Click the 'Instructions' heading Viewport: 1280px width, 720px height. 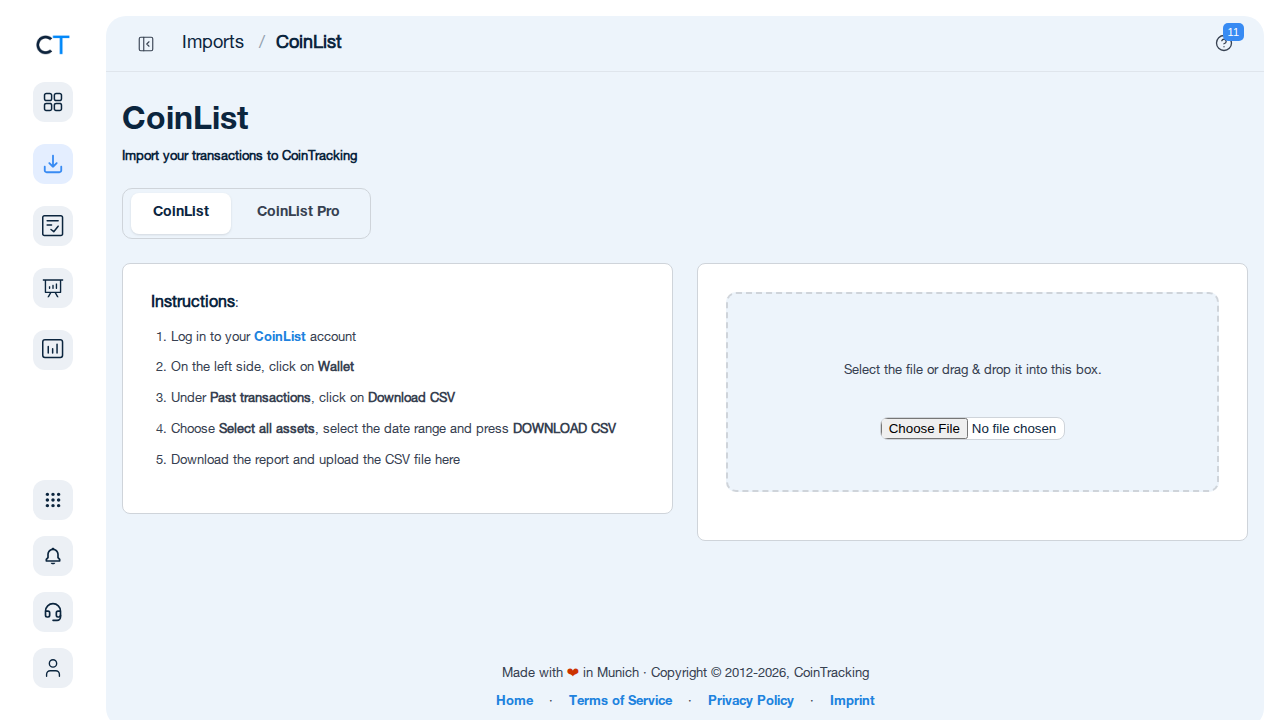[x=194, y=302]
